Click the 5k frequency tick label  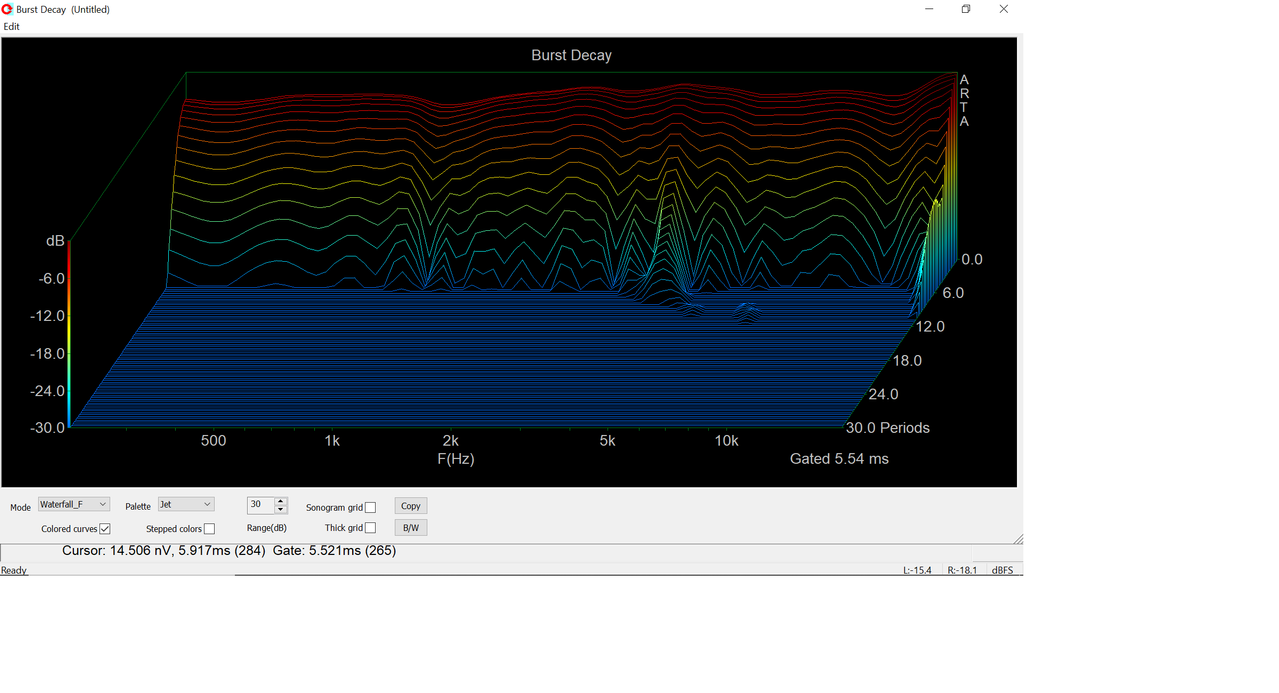click(607, 441)
